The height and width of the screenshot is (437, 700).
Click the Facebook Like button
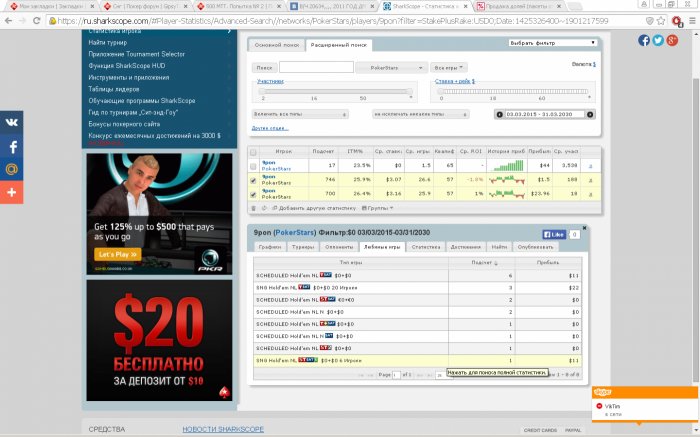(x=554, y=234)
